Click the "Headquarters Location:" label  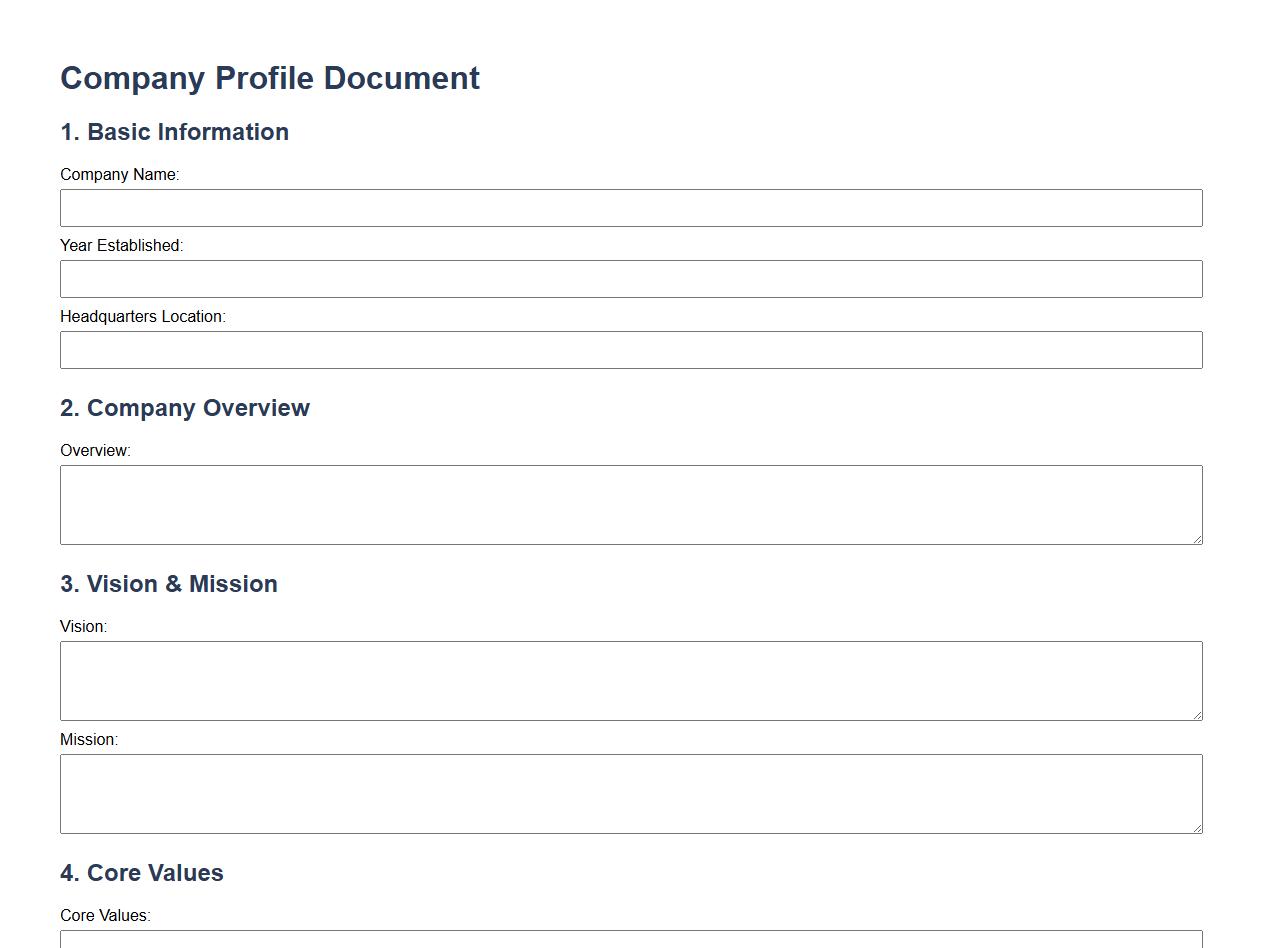tap(143, 317)
